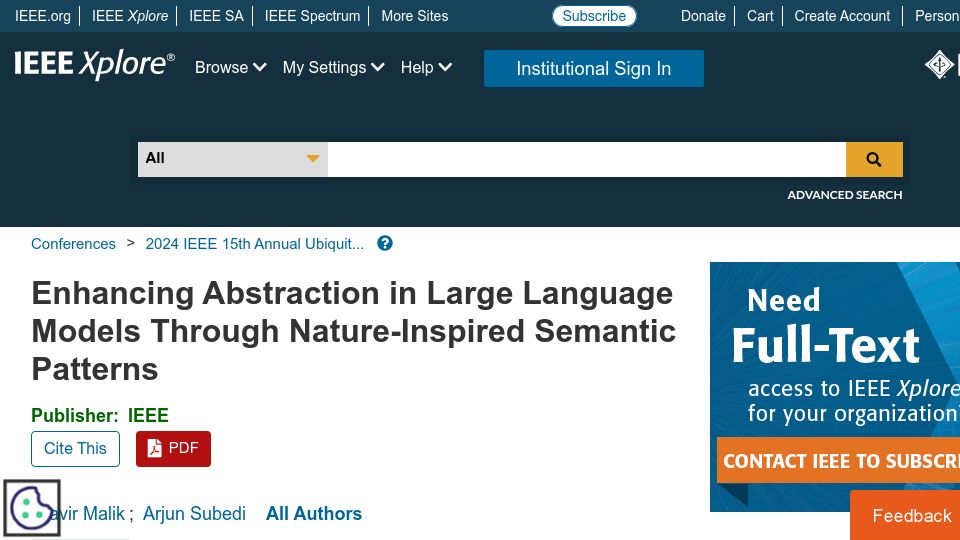960x540 pixels.
Task: Click Institutional Sign In button
Action: [594, 69]
